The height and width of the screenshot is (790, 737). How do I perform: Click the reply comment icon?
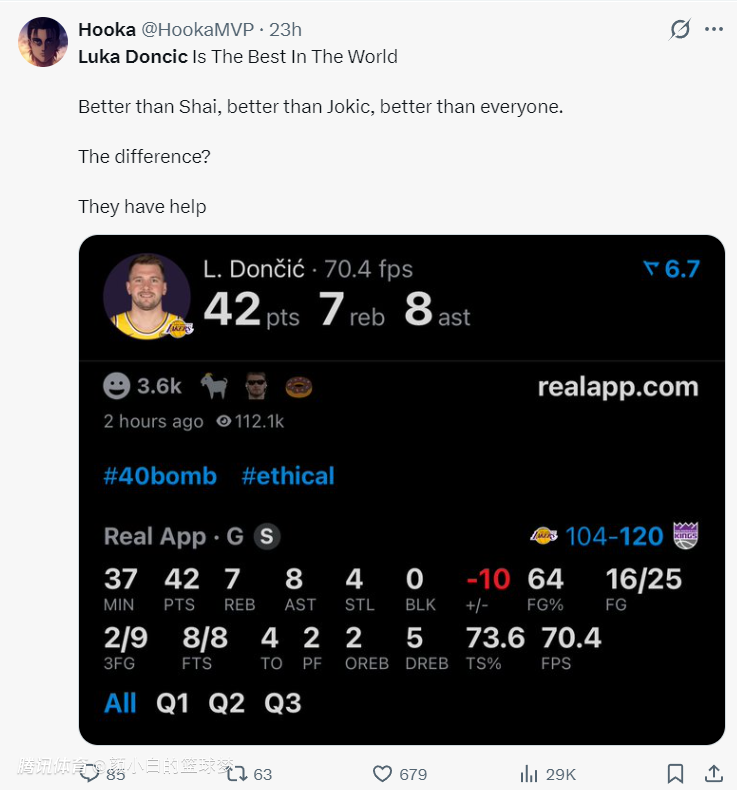tap(90, 773)
